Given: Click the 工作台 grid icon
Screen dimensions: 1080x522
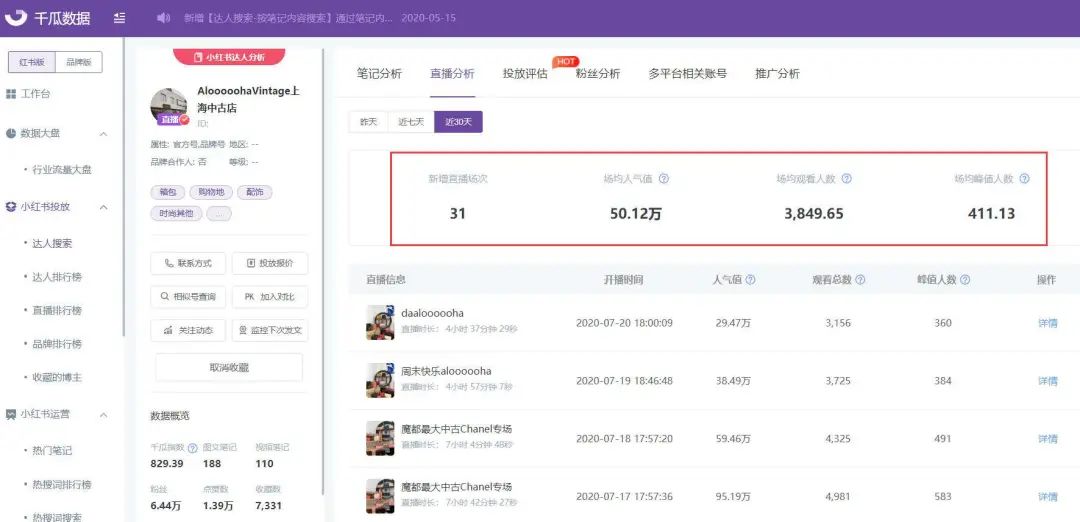Looking at the screenshot, I should [x=11, y=94].
